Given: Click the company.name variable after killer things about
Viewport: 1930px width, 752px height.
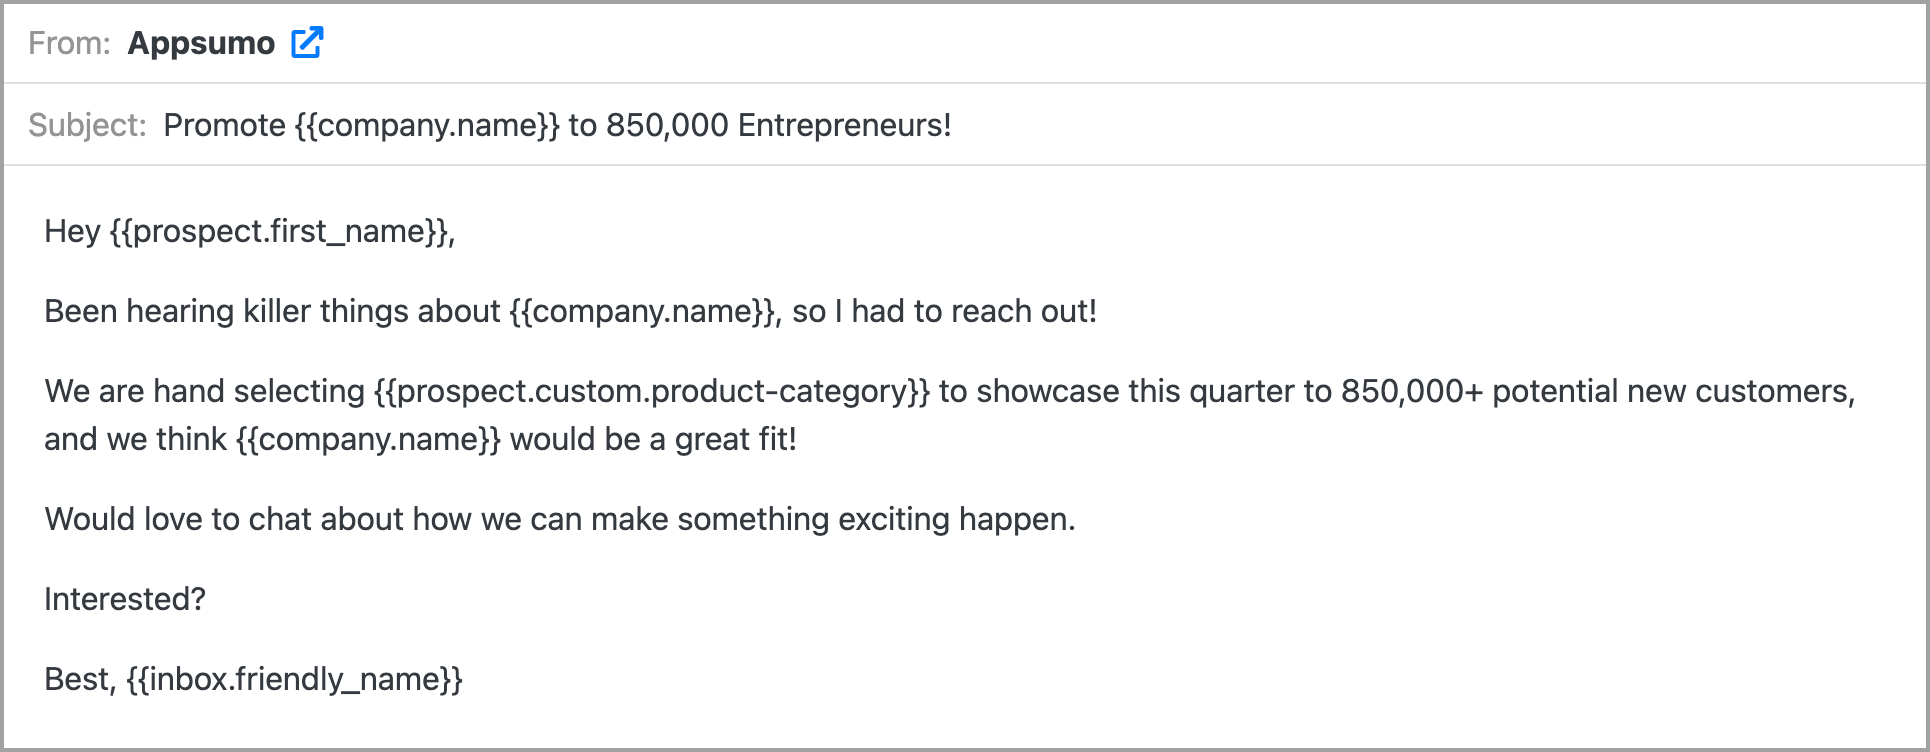Looking at the screenshot, I should 642,311.
